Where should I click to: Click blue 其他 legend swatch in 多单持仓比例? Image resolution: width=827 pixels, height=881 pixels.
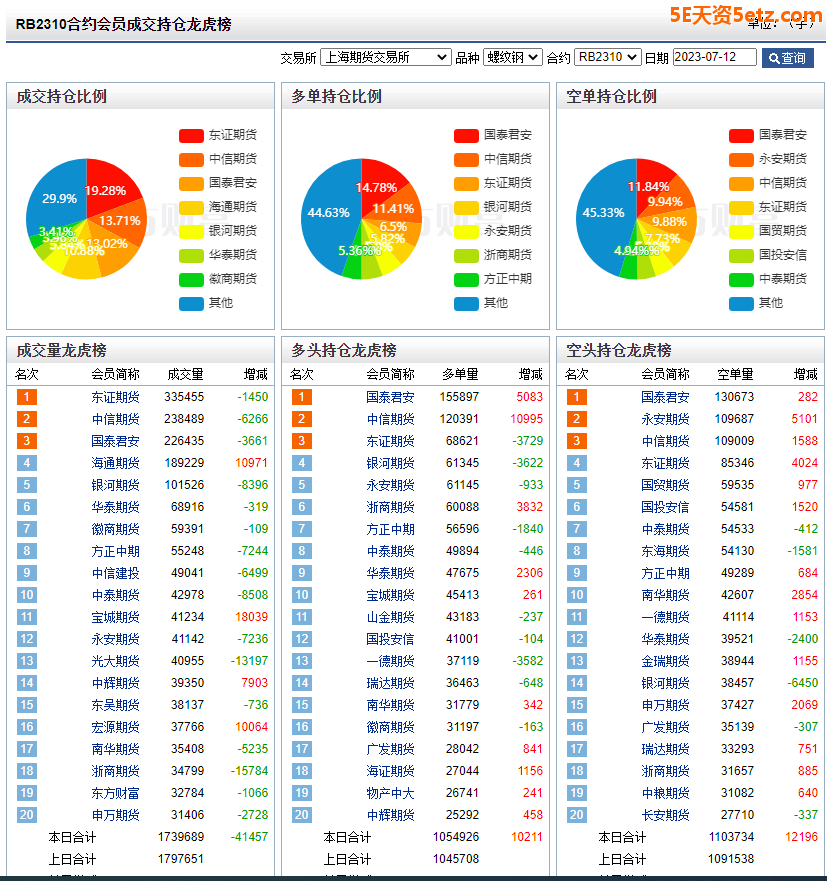[466, 303]
